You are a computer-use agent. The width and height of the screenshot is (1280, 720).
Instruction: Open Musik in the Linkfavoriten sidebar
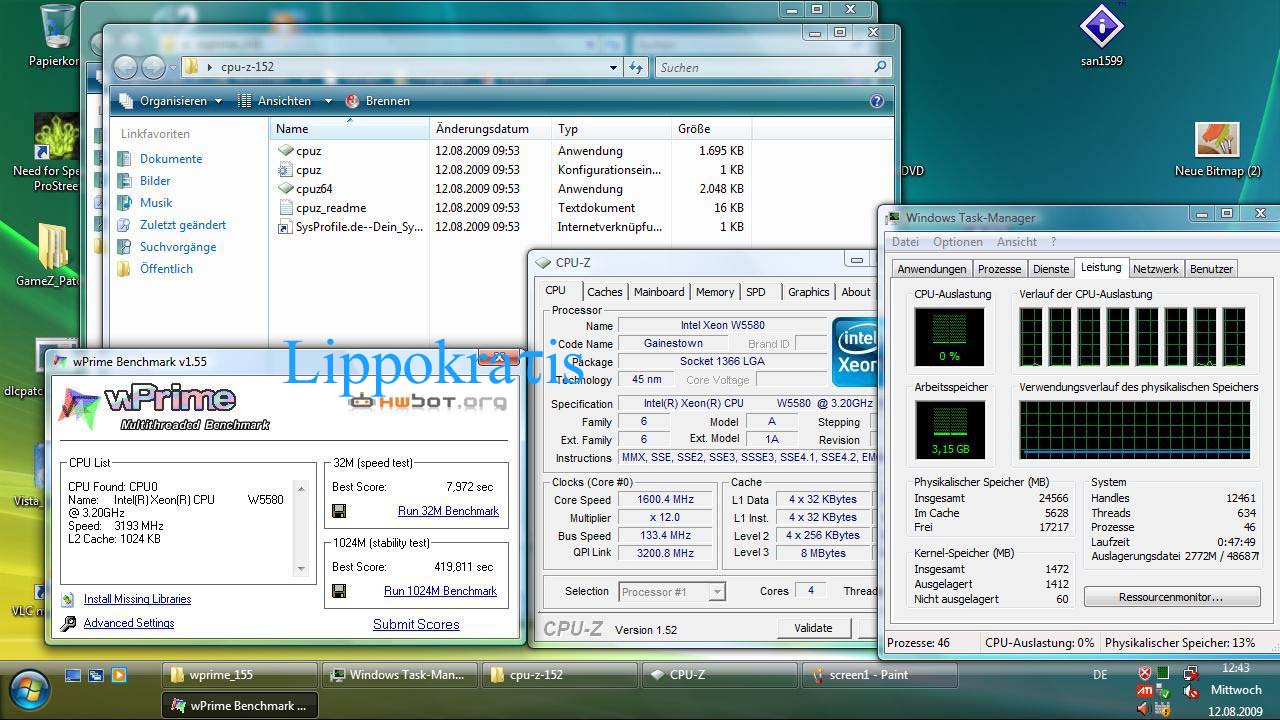(156, 203)
